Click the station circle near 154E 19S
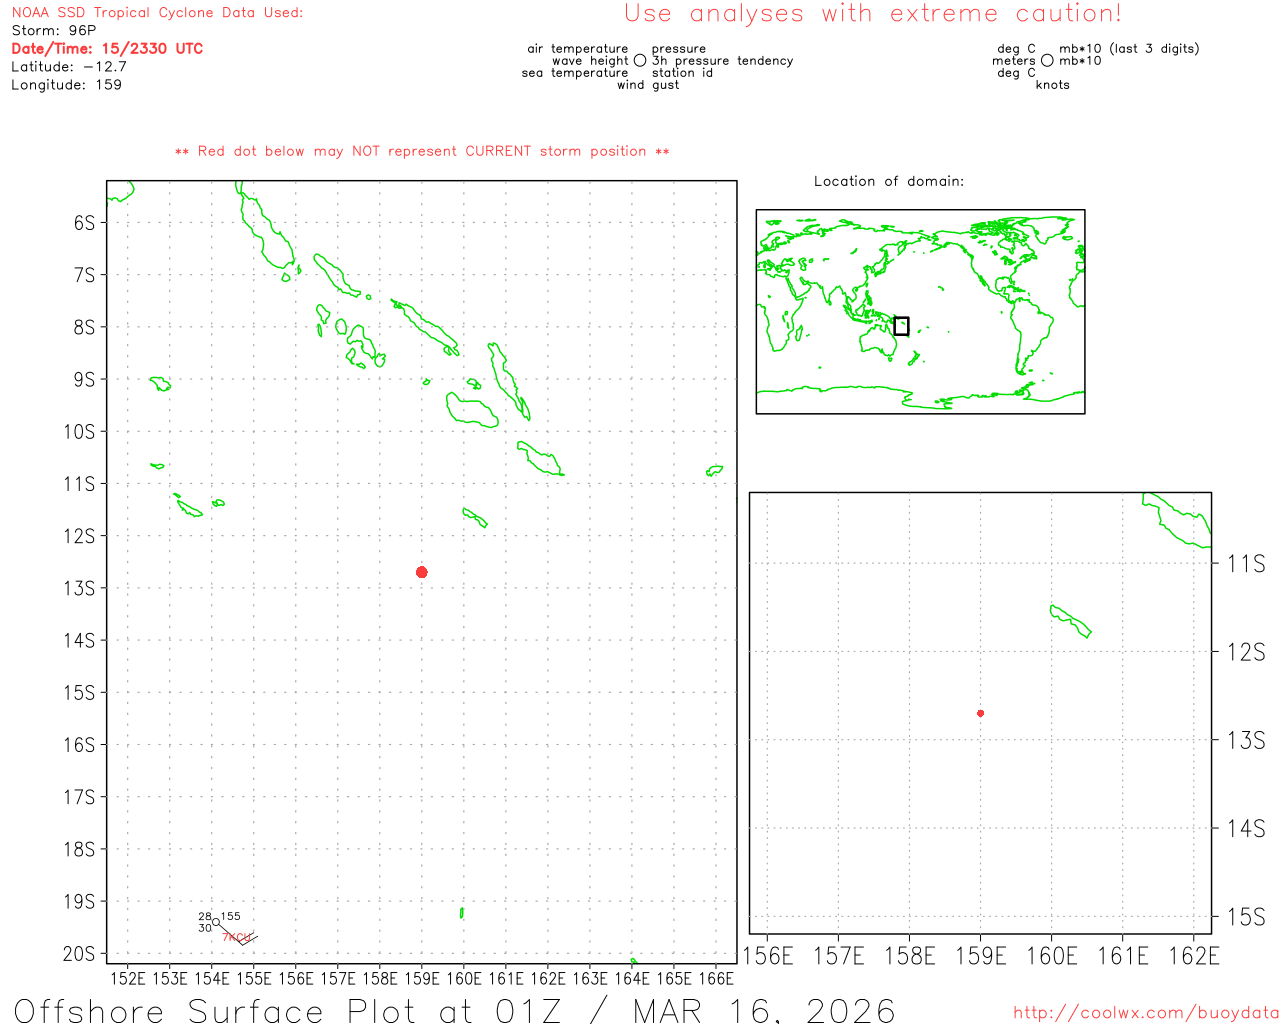The image size is (1280, 1024). (216, 922)
